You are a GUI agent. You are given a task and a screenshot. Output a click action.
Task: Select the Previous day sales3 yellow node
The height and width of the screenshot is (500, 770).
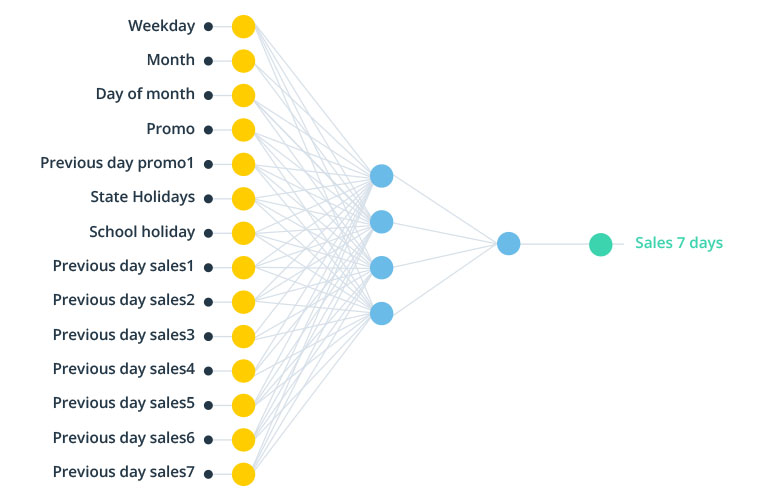(243, 335)
